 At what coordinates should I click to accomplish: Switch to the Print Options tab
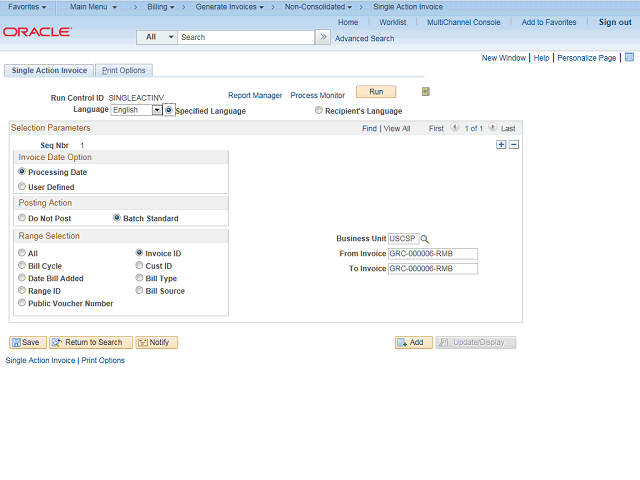tap(124, 70)
